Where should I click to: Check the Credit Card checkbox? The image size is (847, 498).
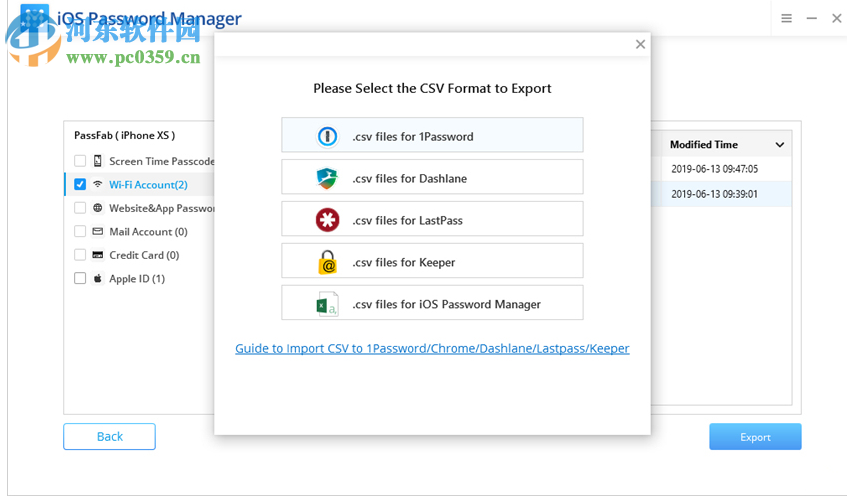[x=80, y=255]
